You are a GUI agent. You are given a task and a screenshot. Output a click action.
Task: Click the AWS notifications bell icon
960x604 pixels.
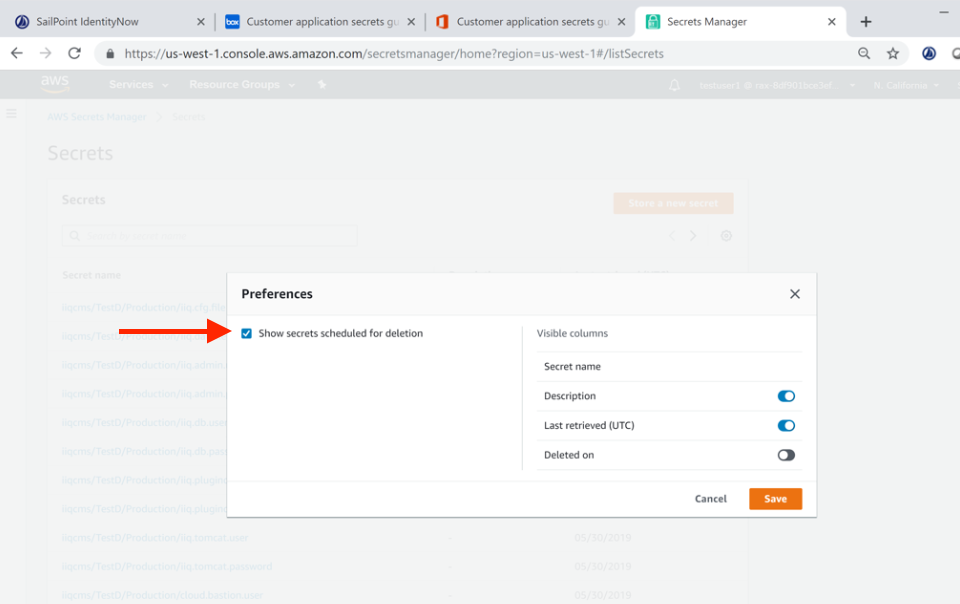pyautogui.click(x=674, y=85)
